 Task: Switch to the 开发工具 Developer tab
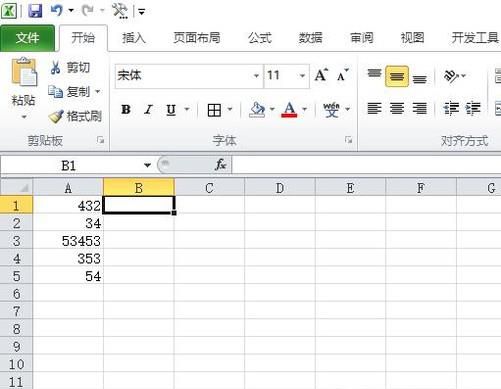click(x=475, y=38)
